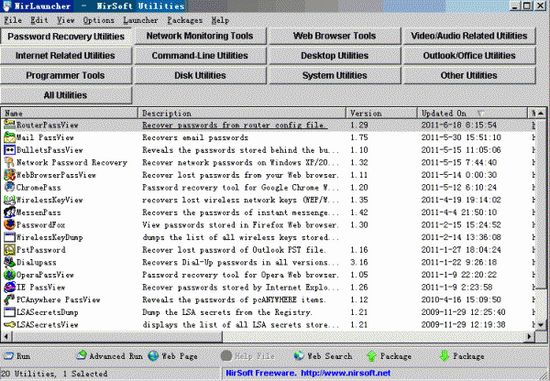Click the WirelessKeyDump window icon
550x381 pixels.
coord(9,237)
